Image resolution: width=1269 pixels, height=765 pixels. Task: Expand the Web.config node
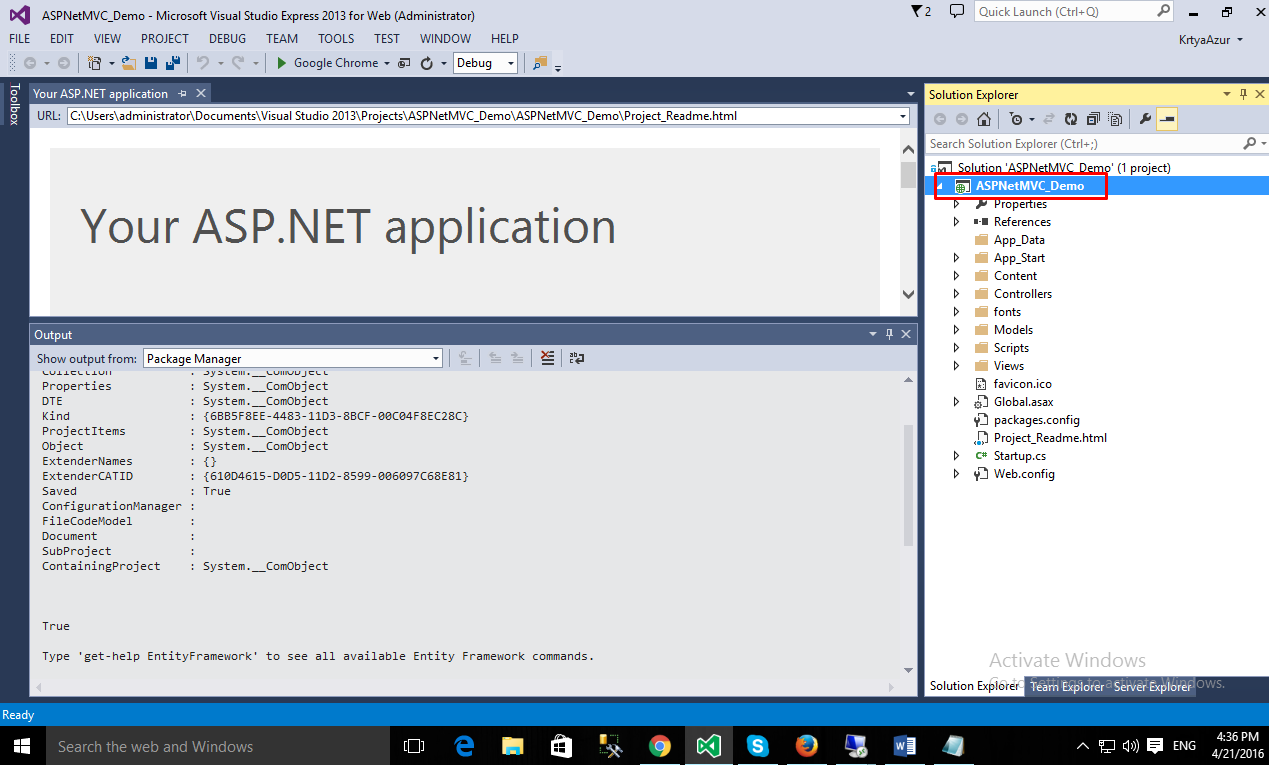[956, 474]
